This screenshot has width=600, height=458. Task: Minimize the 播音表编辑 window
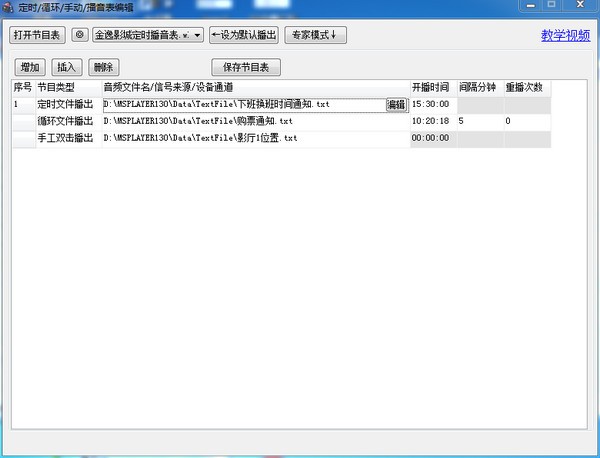(530, 5)
